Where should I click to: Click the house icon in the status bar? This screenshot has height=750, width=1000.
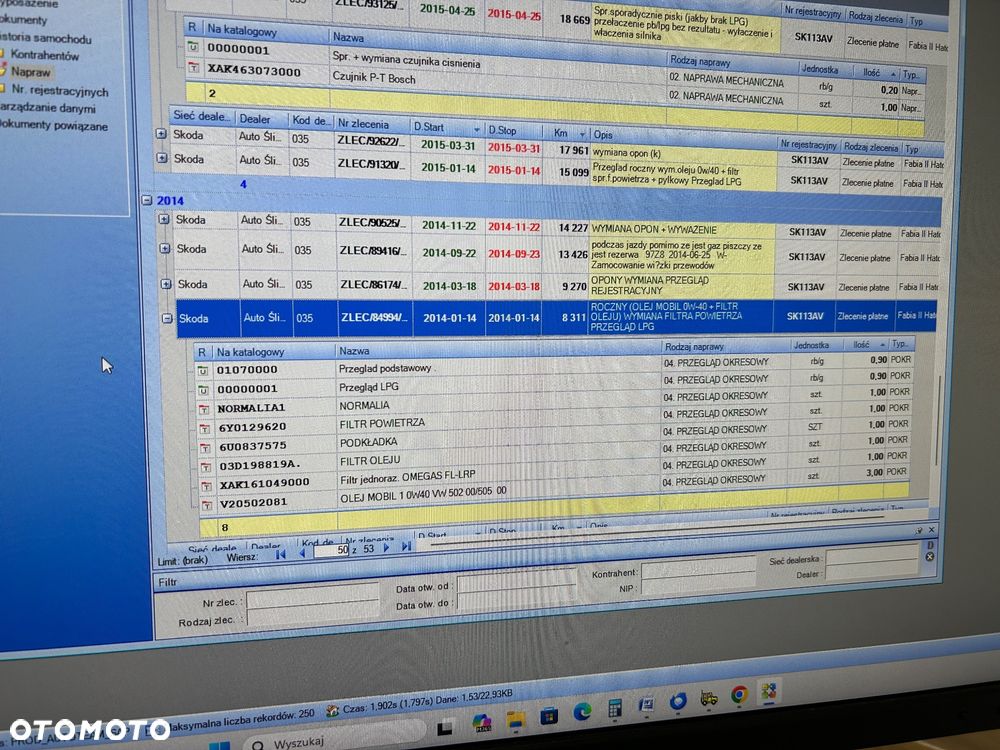tap(331, 711)
